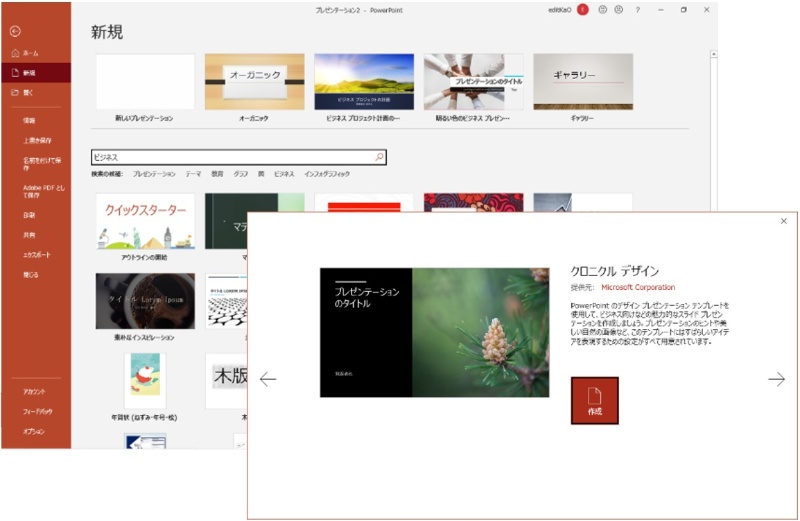This screenshot has width=800, height=521.
Task: Select the 新規 (New) sidebar item
Action: (36, 73)
